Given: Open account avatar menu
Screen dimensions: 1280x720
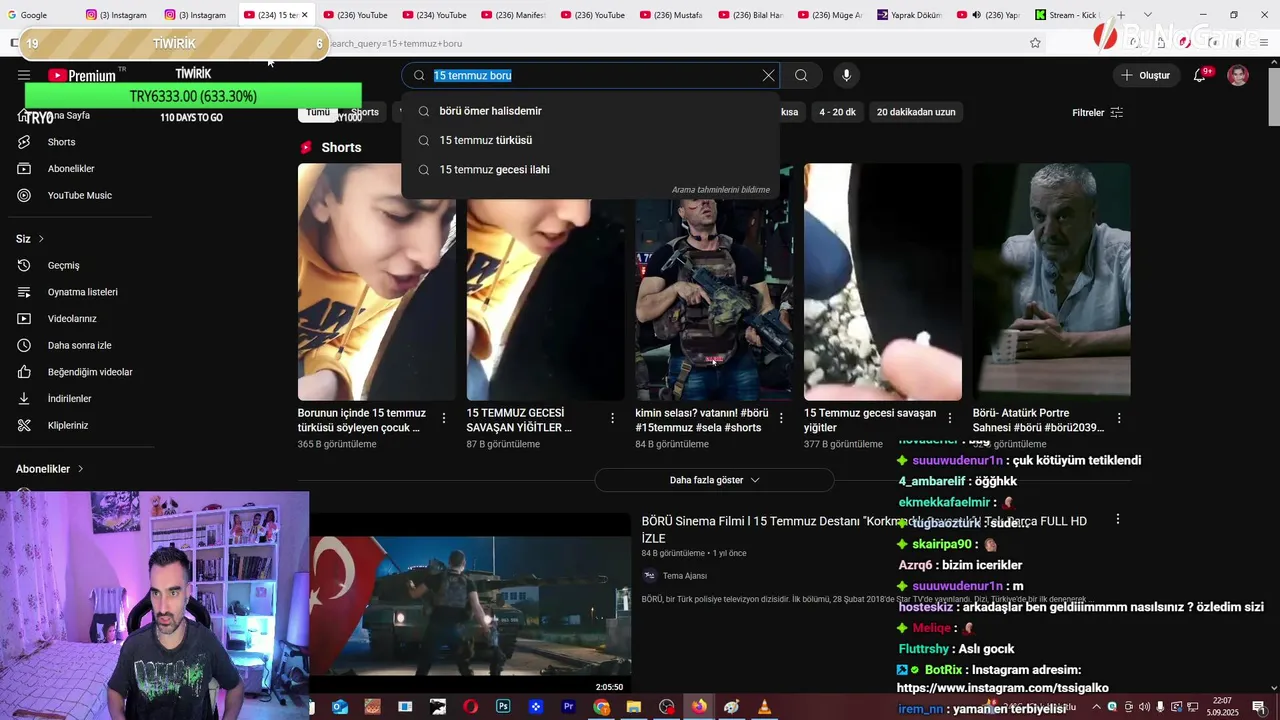Looking at the screenshot, I should pos(1238,75).
